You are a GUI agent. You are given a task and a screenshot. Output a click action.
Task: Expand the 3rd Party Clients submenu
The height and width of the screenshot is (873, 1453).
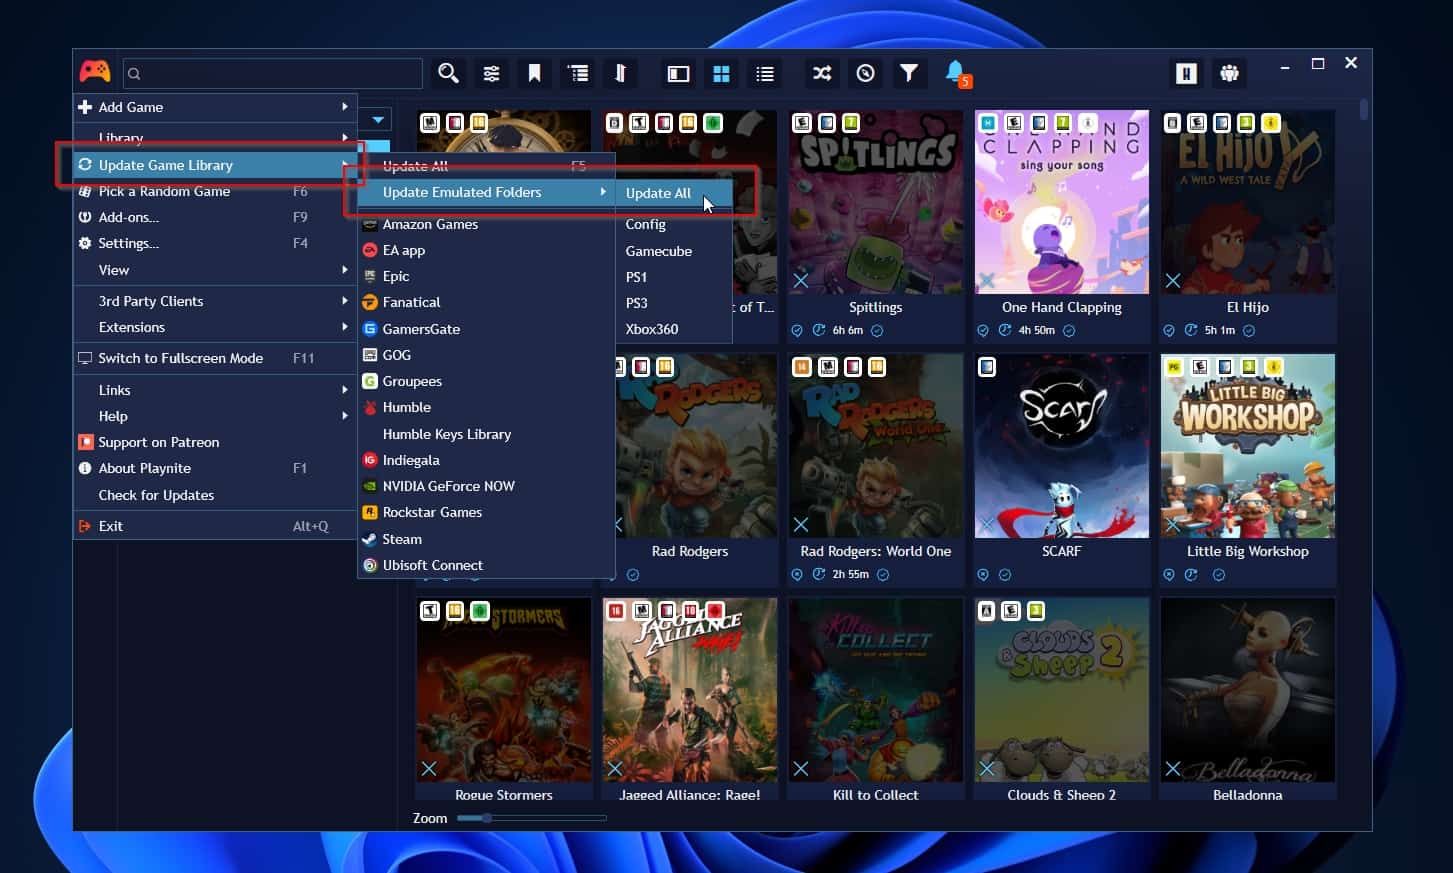[215, 301]
